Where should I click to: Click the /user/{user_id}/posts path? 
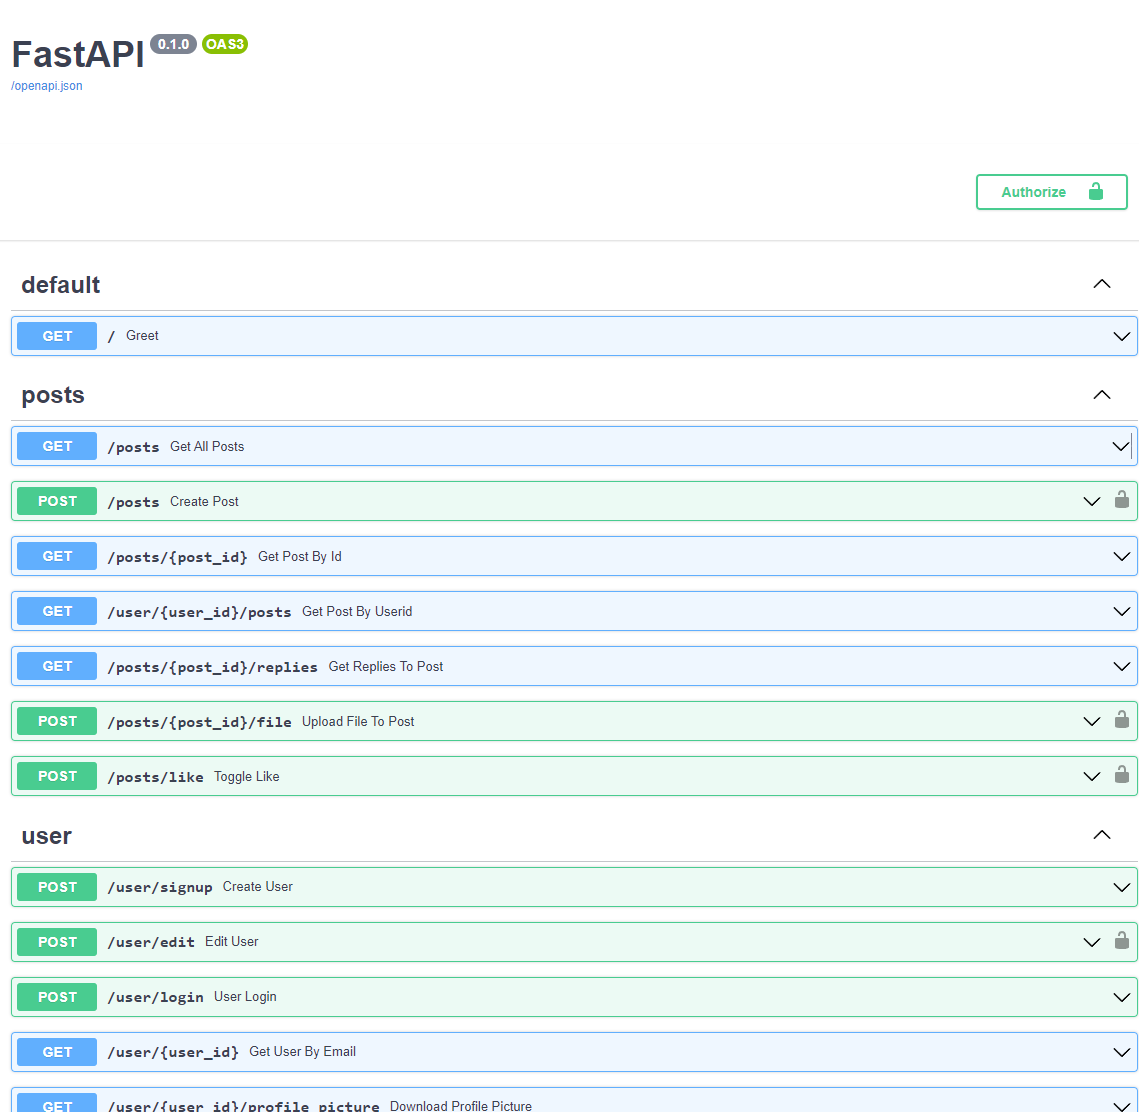(199, 612)
